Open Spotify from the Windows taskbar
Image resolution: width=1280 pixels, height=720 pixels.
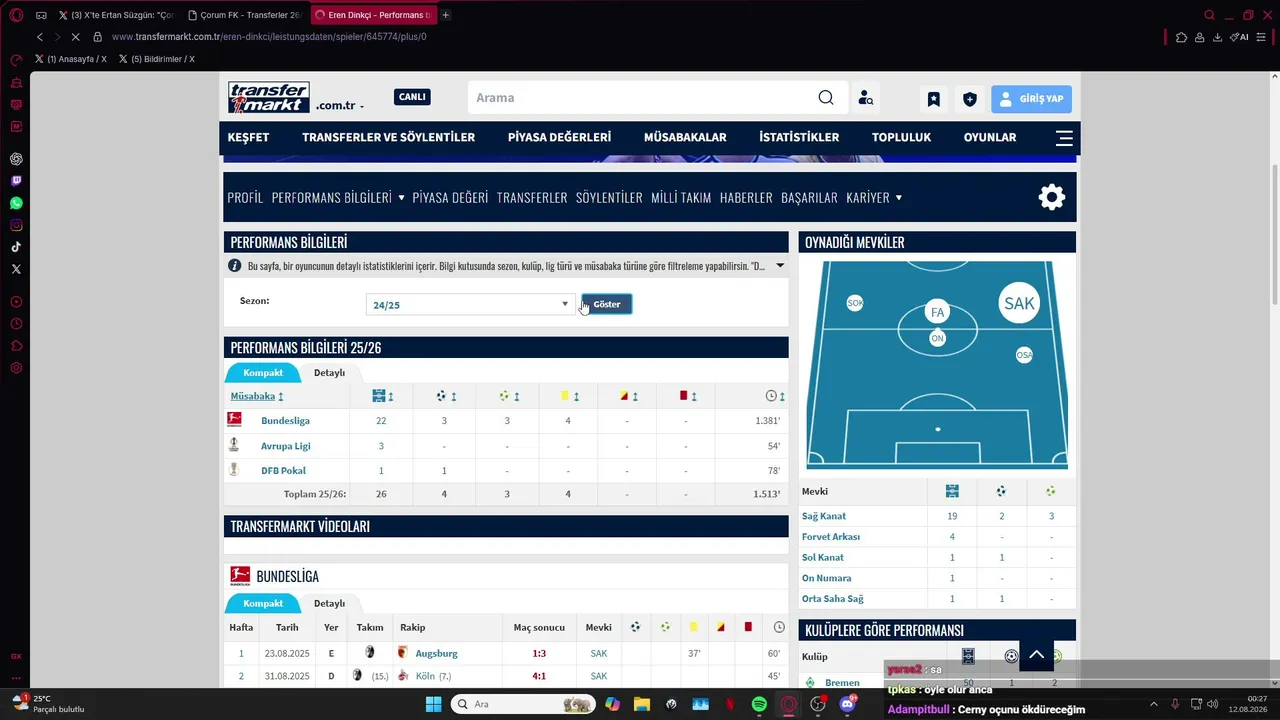click(759, 704)
